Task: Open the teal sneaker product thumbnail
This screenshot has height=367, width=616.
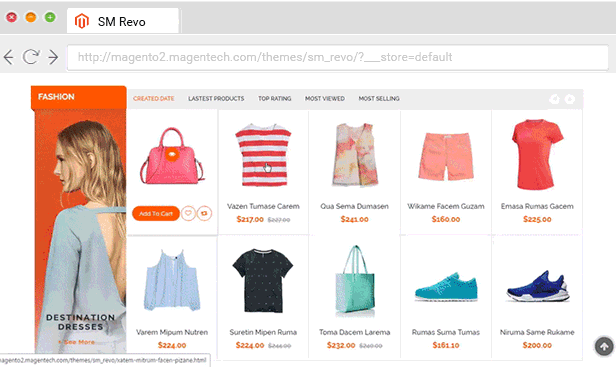Action: [446, 287]
